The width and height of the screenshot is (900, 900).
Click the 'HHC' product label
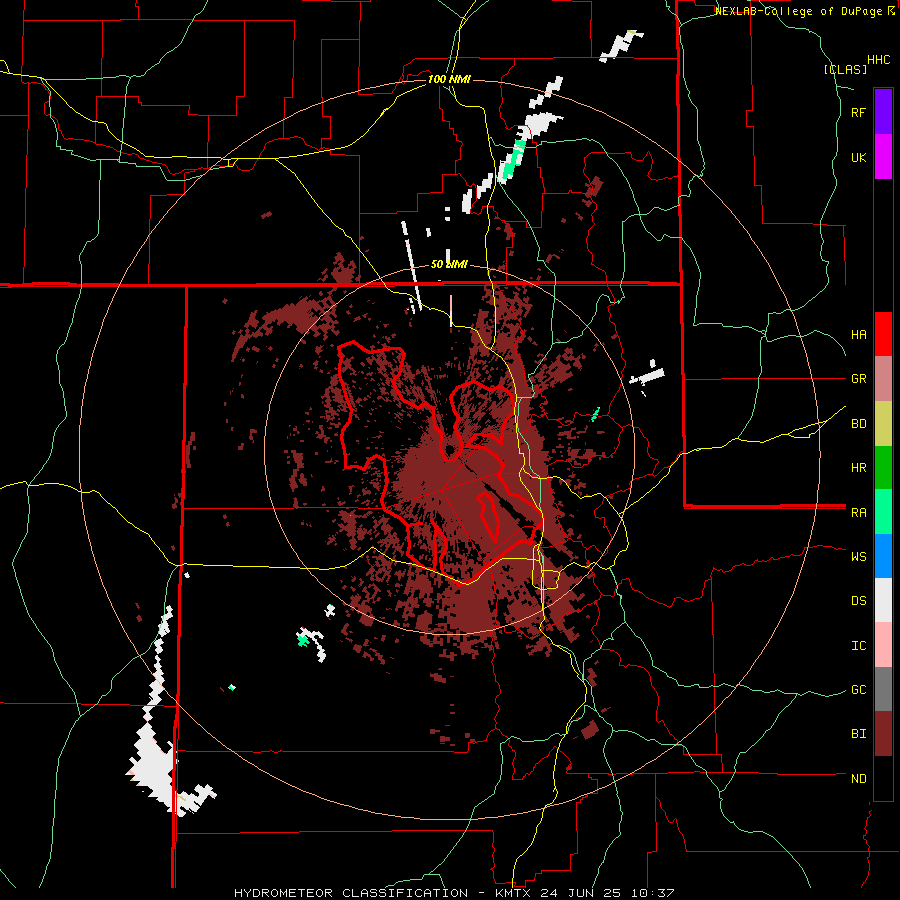[x=879, y=60]
